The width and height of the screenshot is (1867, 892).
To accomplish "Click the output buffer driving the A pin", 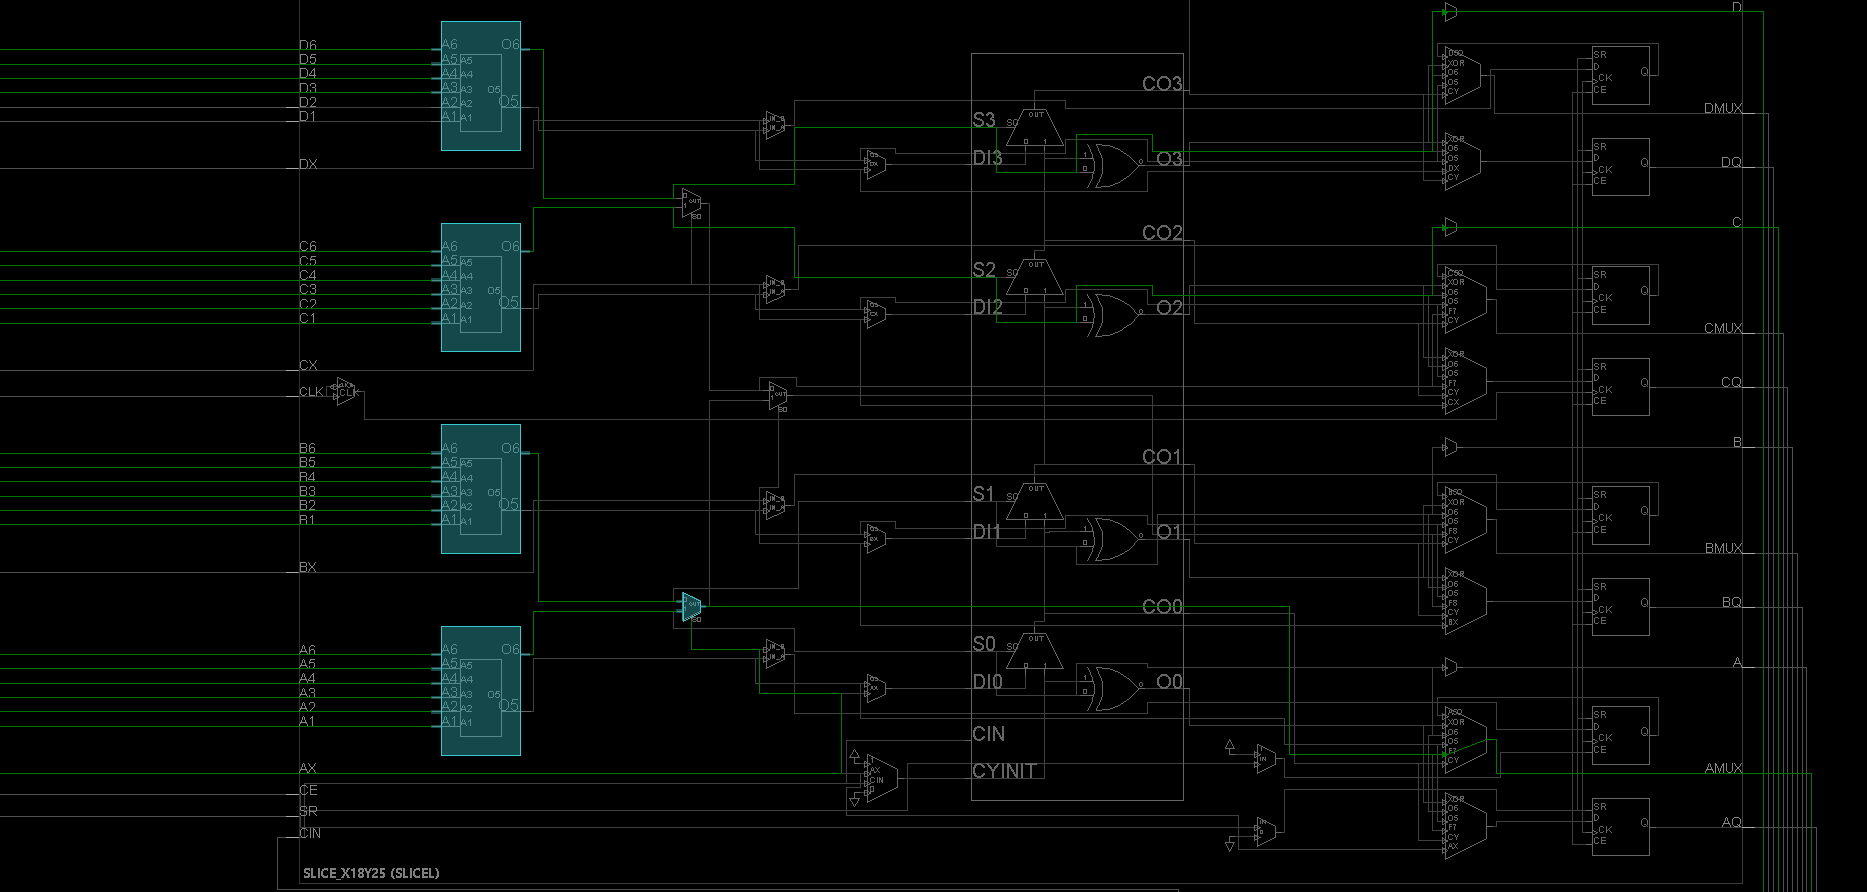I will (x=1450, y=667).
